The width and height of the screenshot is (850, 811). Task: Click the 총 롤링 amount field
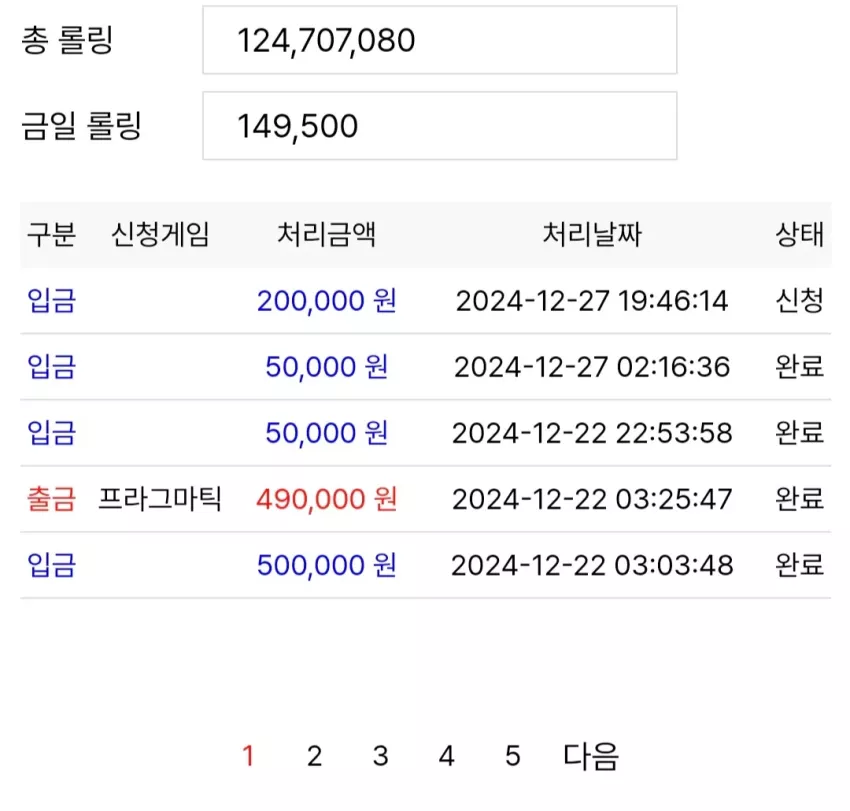pyautogui.click(x=440, y=40)
